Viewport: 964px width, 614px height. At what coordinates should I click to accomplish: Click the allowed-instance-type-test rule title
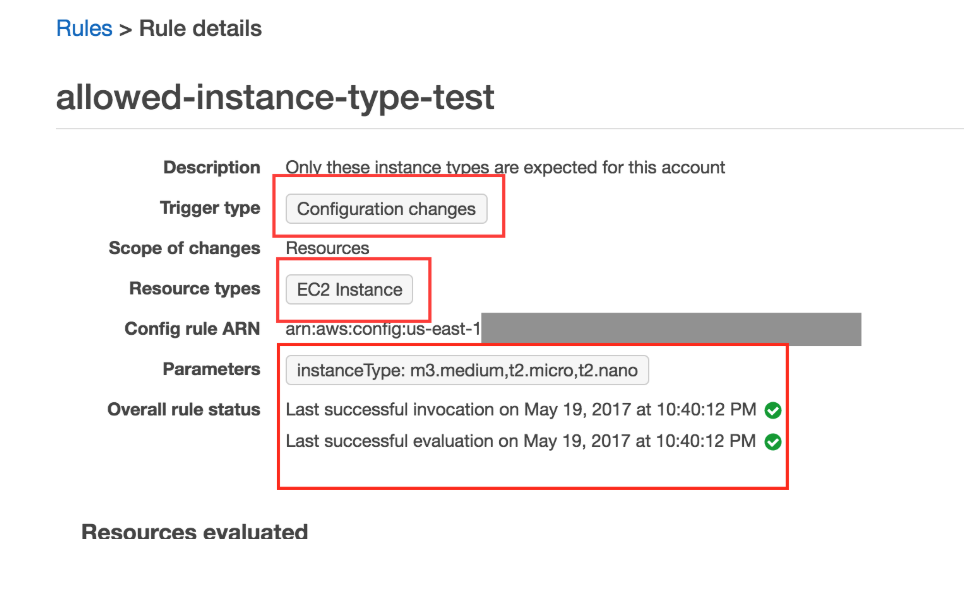[275, 97]
